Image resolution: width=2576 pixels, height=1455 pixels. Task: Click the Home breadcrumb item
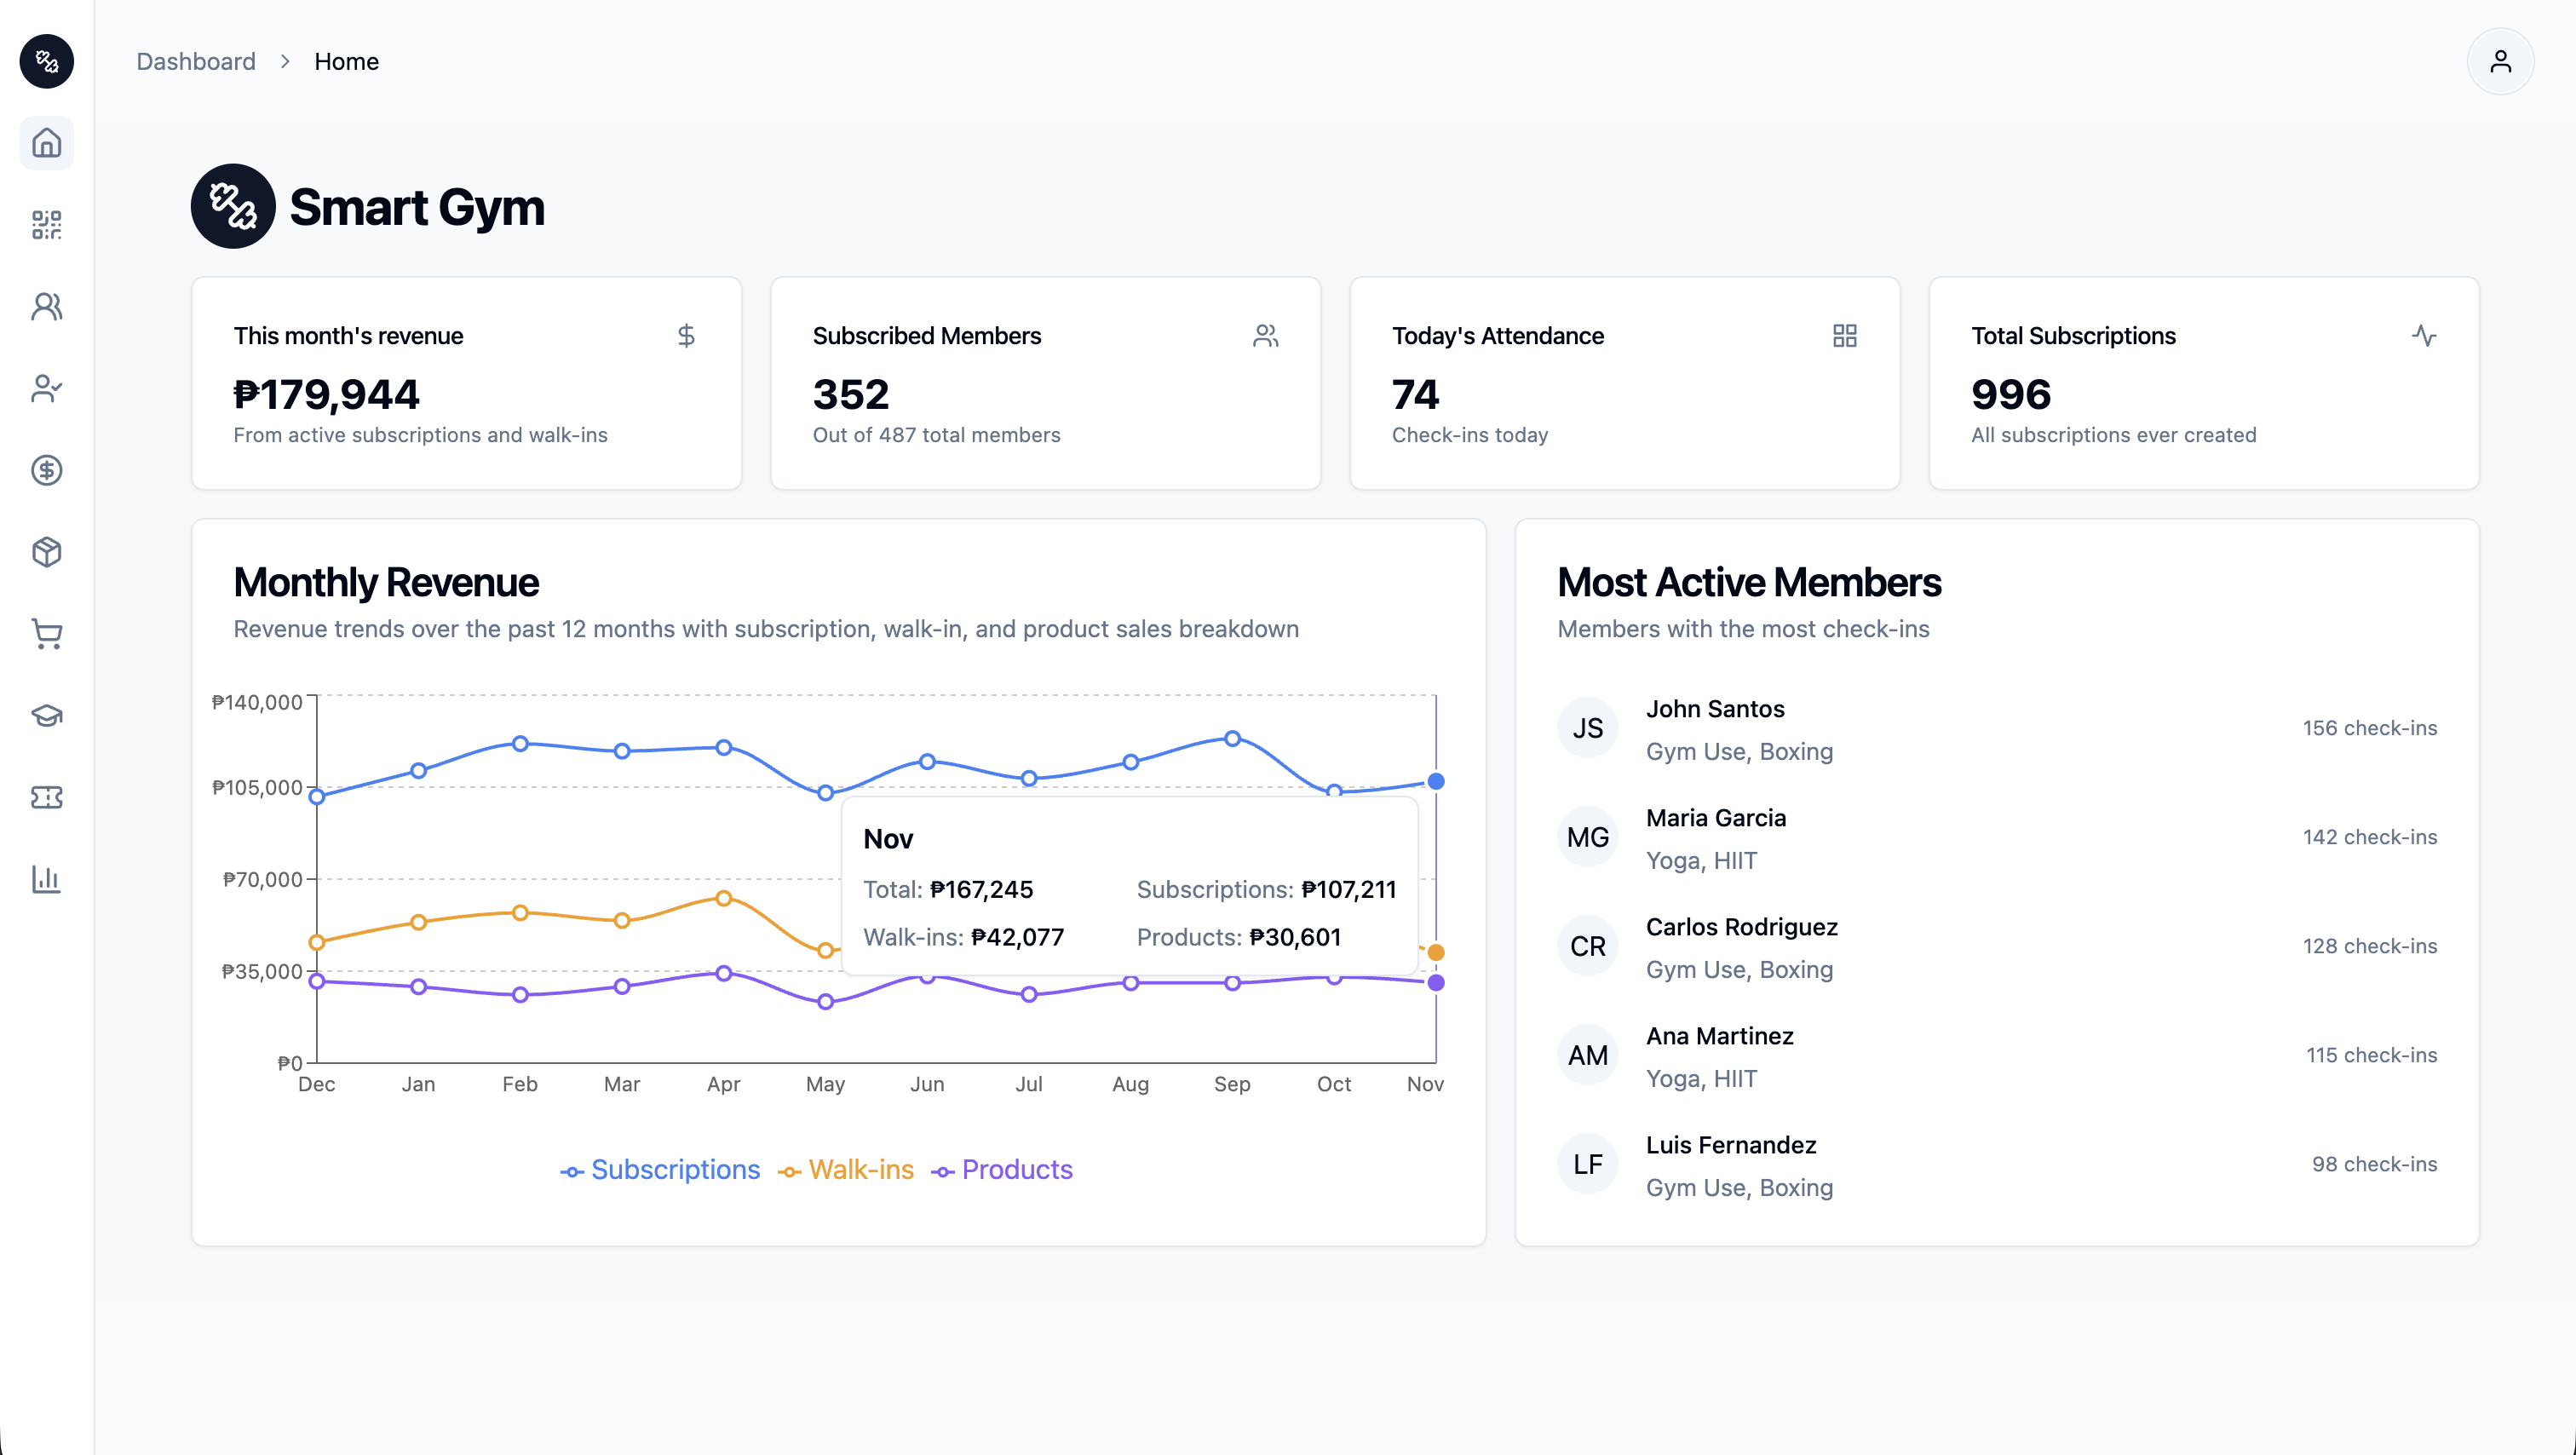pos(346,62)
